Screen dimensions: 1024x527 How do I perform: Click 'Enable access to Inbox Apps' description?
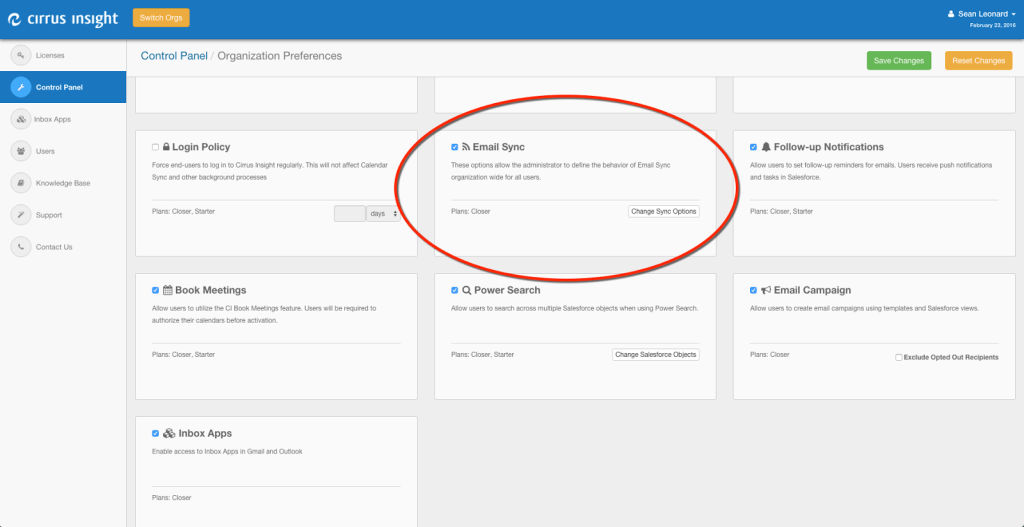227,451
